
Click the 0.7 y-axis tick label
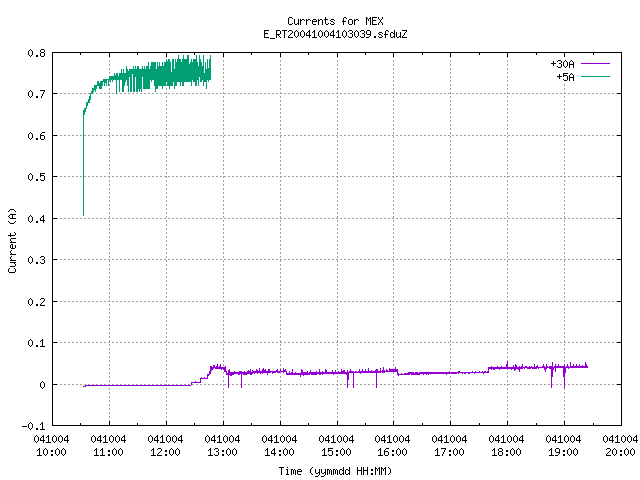pos(36,94)
